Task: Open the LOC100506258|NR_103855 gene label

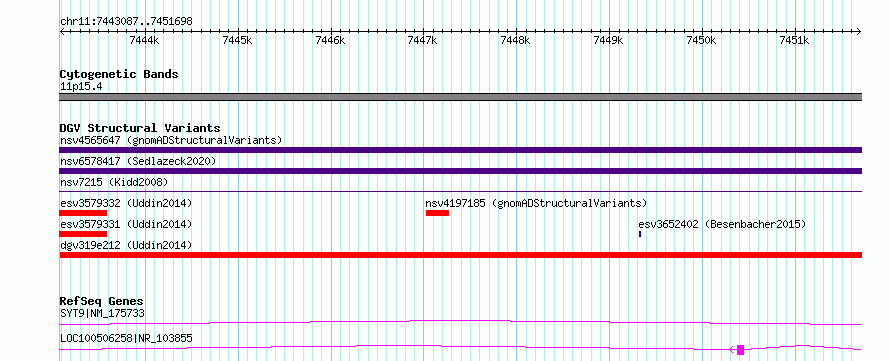Action: (x=126, y=339)
